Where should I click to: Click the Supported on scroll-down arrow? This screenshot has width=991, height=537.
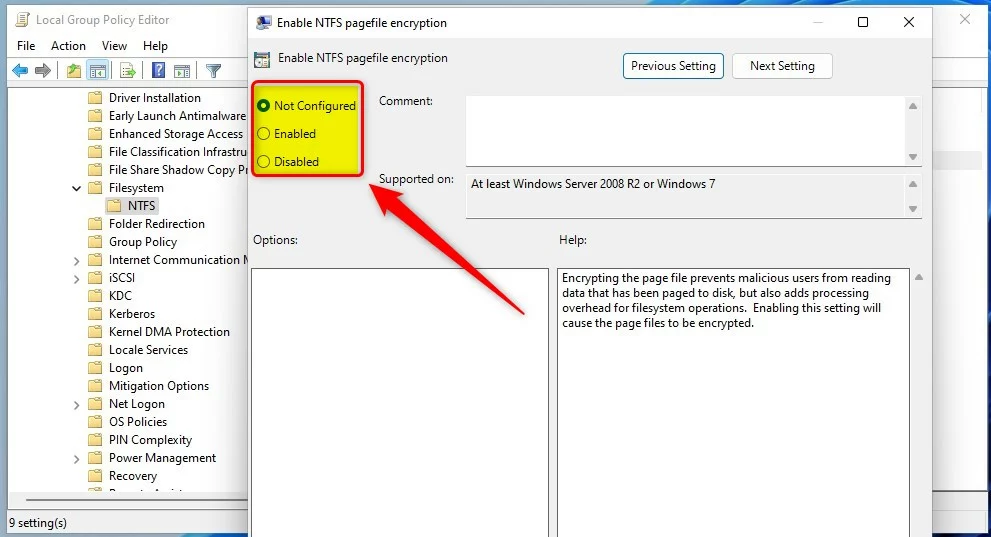pyautogui.click(x=913, y=208)
